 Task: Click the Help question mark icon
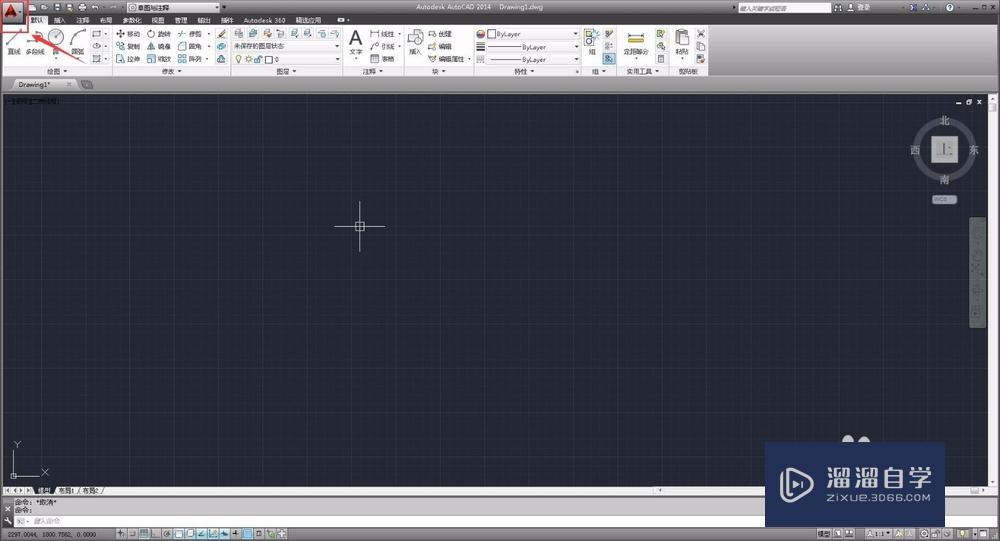950,7
